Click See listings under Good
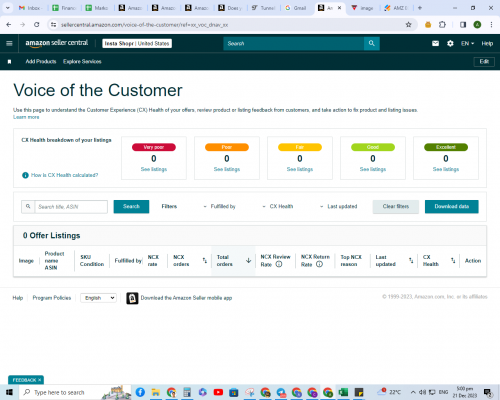The width and height of the screenshot is (500, 400). pyautogui.click(x=373, y=169)
